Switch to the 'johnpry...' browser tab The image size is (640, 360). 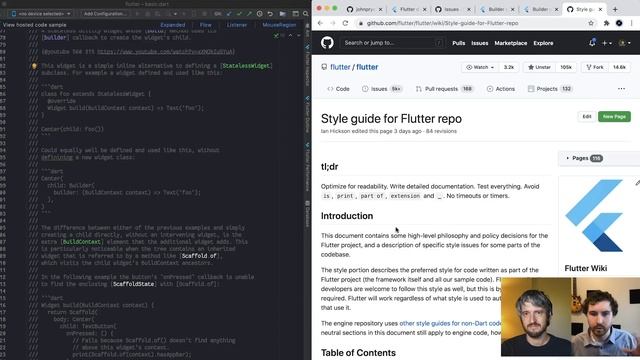point(364,9)
